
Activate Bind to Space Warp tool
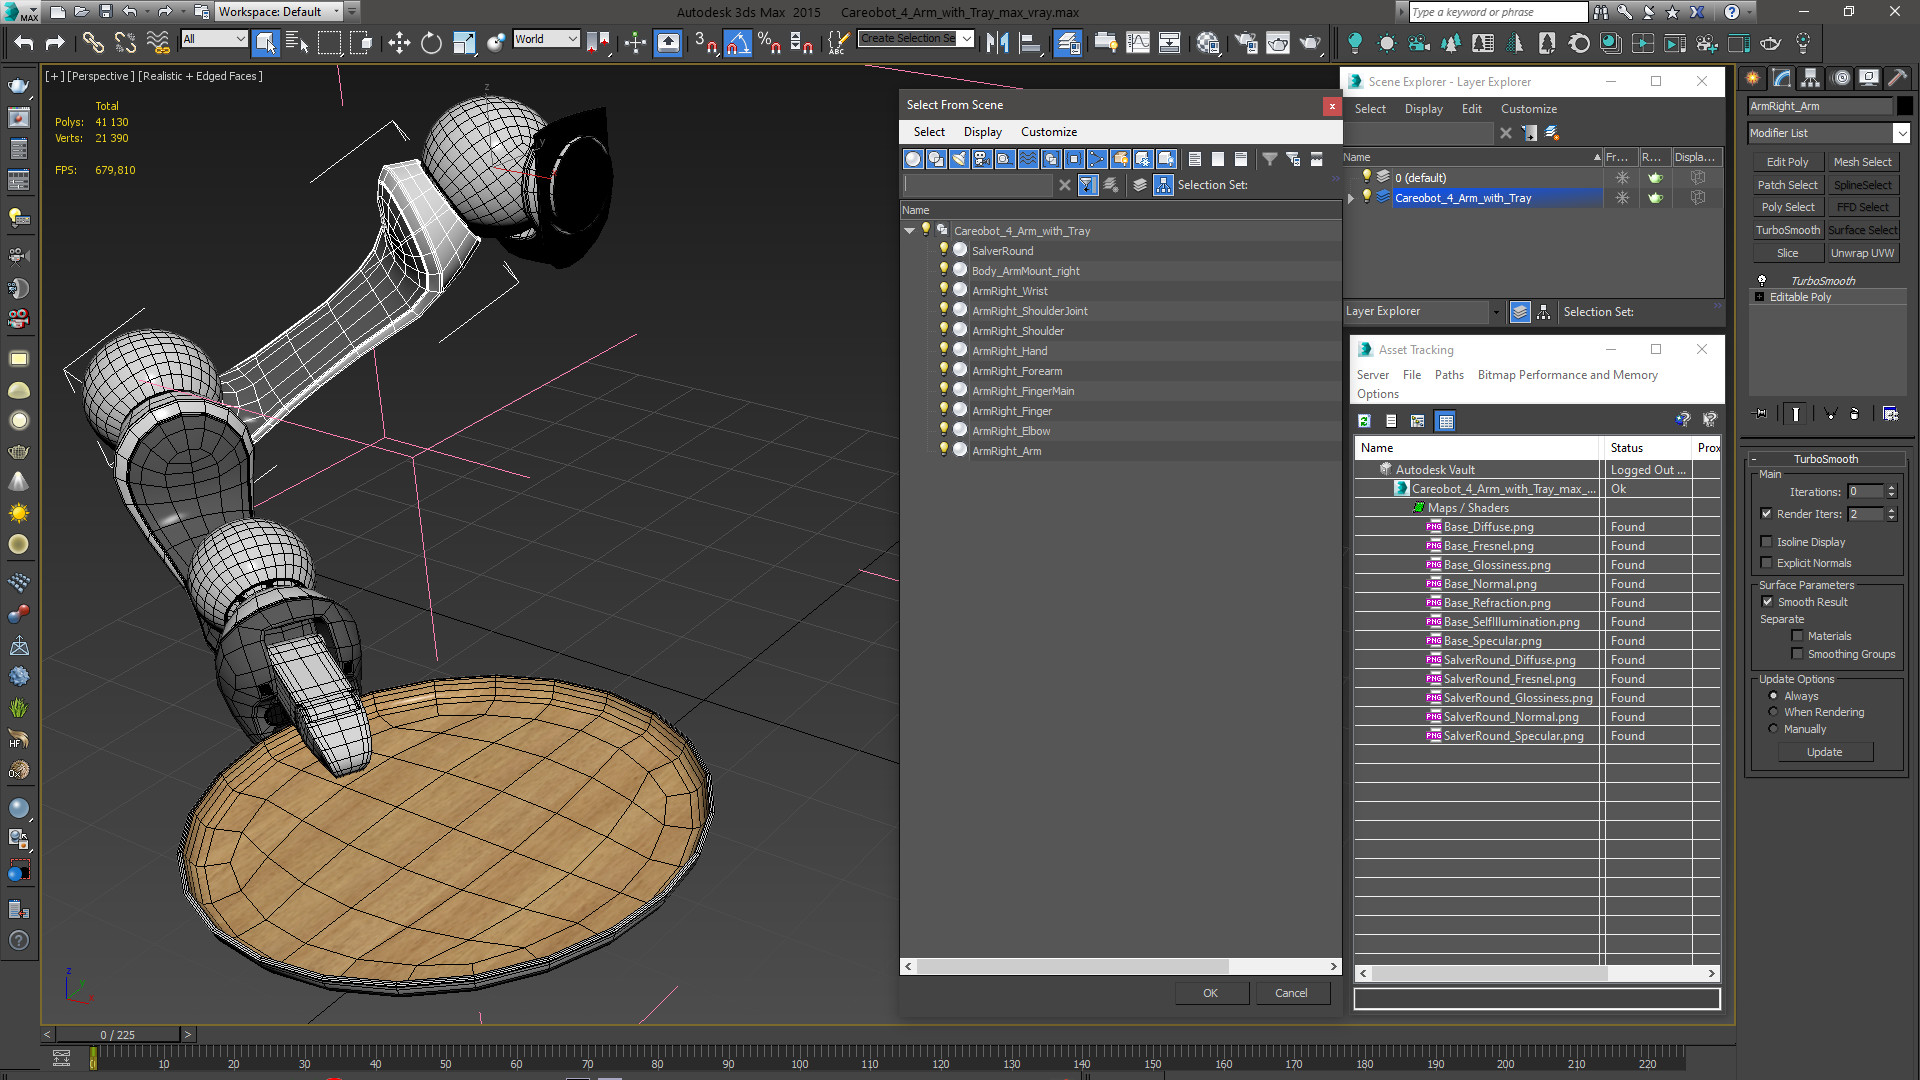(x=158, y=42)
